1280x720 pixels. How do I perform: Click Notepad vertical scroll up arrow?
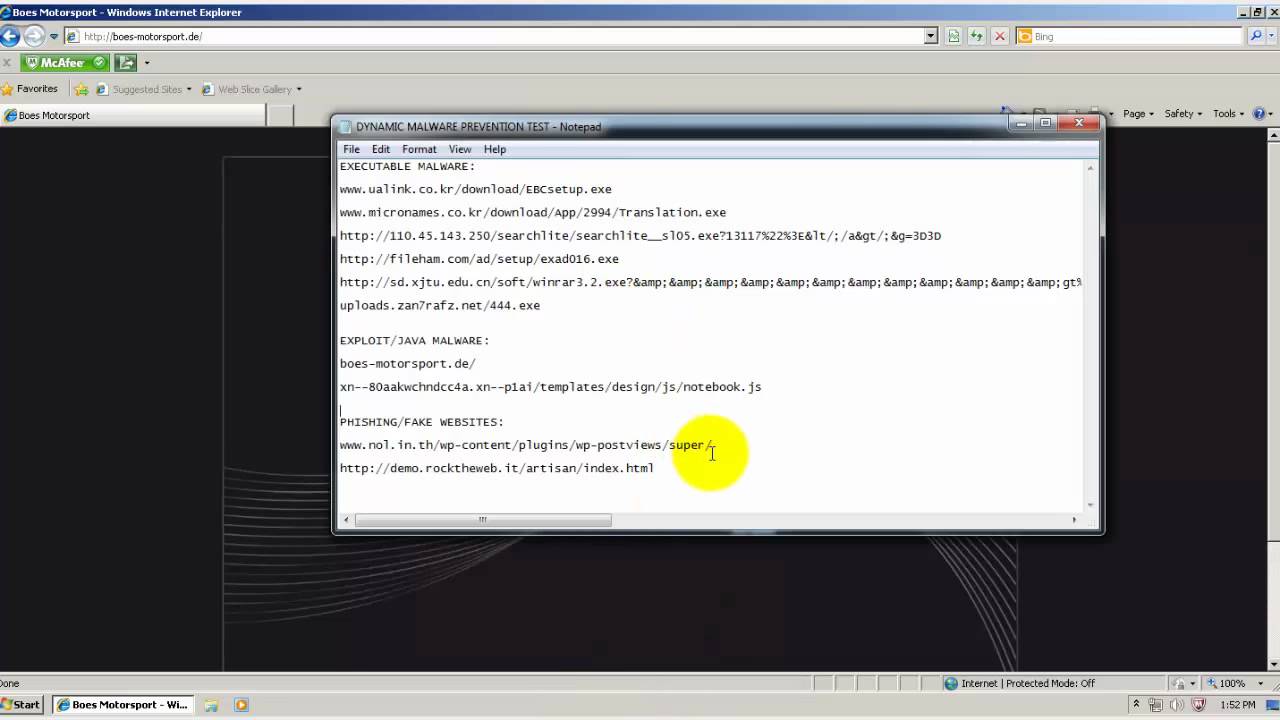click(x=1090, y=168)
